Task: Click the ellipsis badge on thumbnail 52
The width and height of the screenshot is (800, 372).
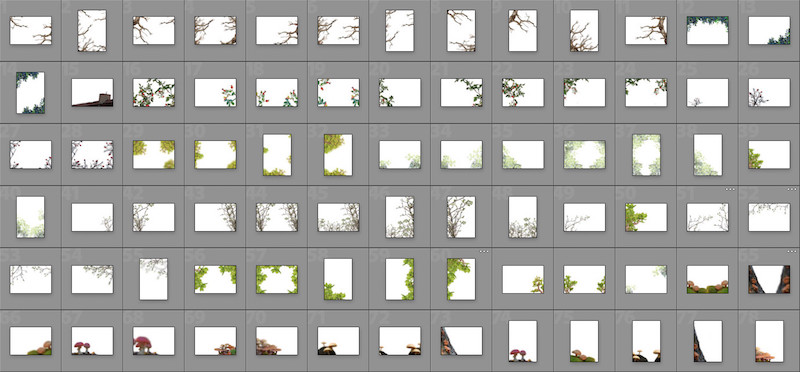Action: click(x=792, y=189)
